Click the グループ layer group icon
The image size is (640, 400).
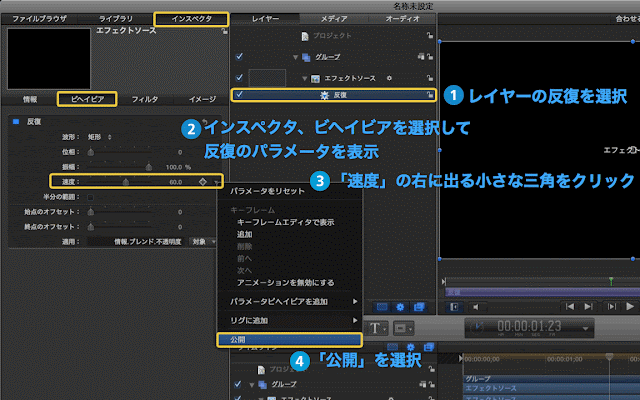tap(306, 57)
